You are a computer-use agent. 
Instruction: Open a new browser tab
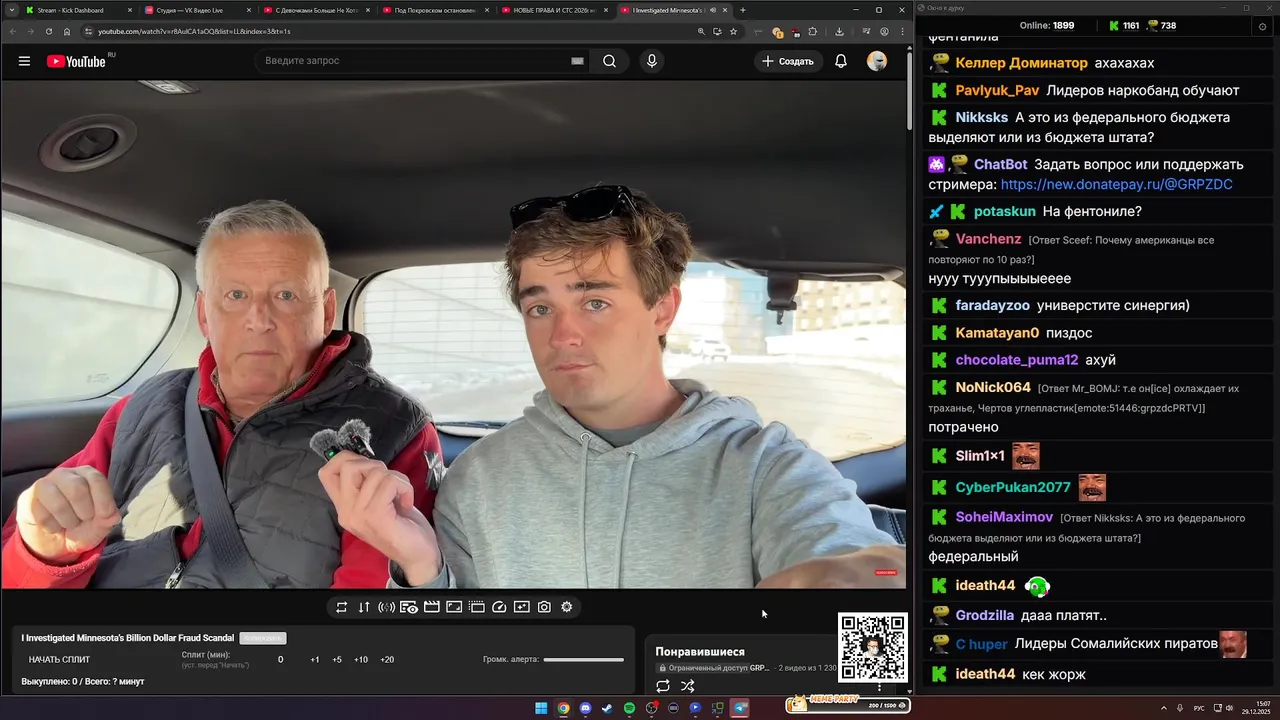(x=742, y=10)
